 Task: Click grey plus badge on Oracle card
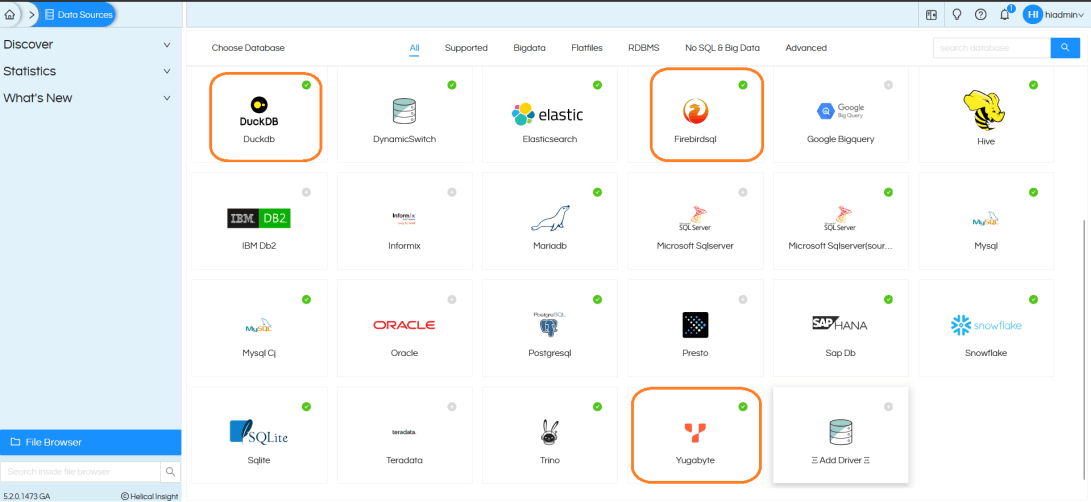point(452,299)
